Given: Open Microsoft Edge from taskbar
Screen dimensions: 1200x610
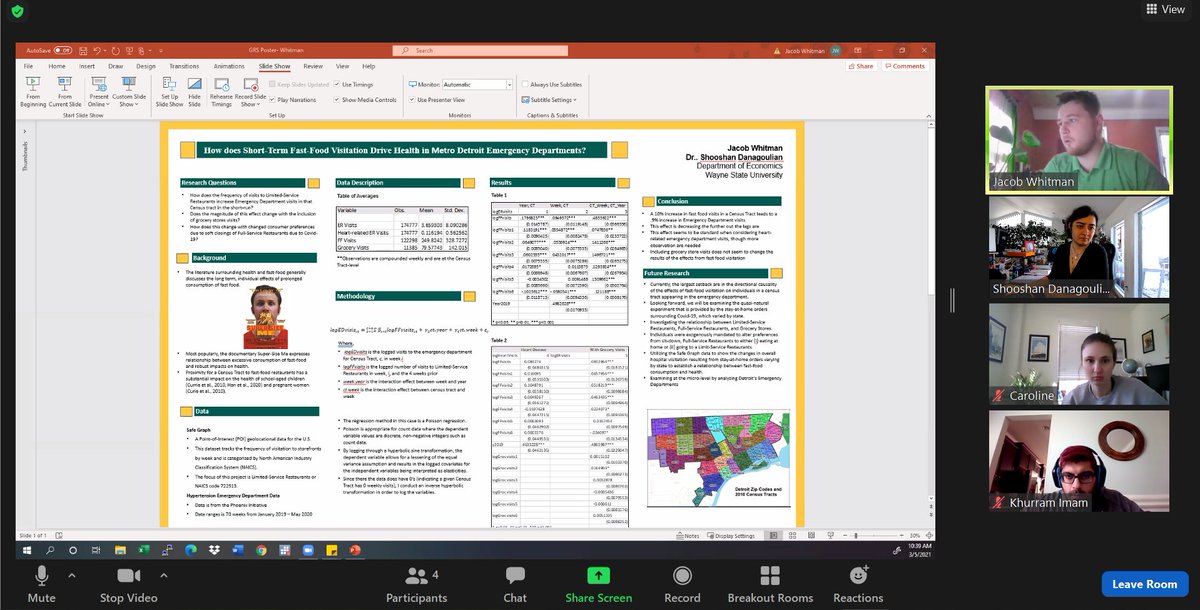Looking at the screenshot, I should tap(190, 551).
